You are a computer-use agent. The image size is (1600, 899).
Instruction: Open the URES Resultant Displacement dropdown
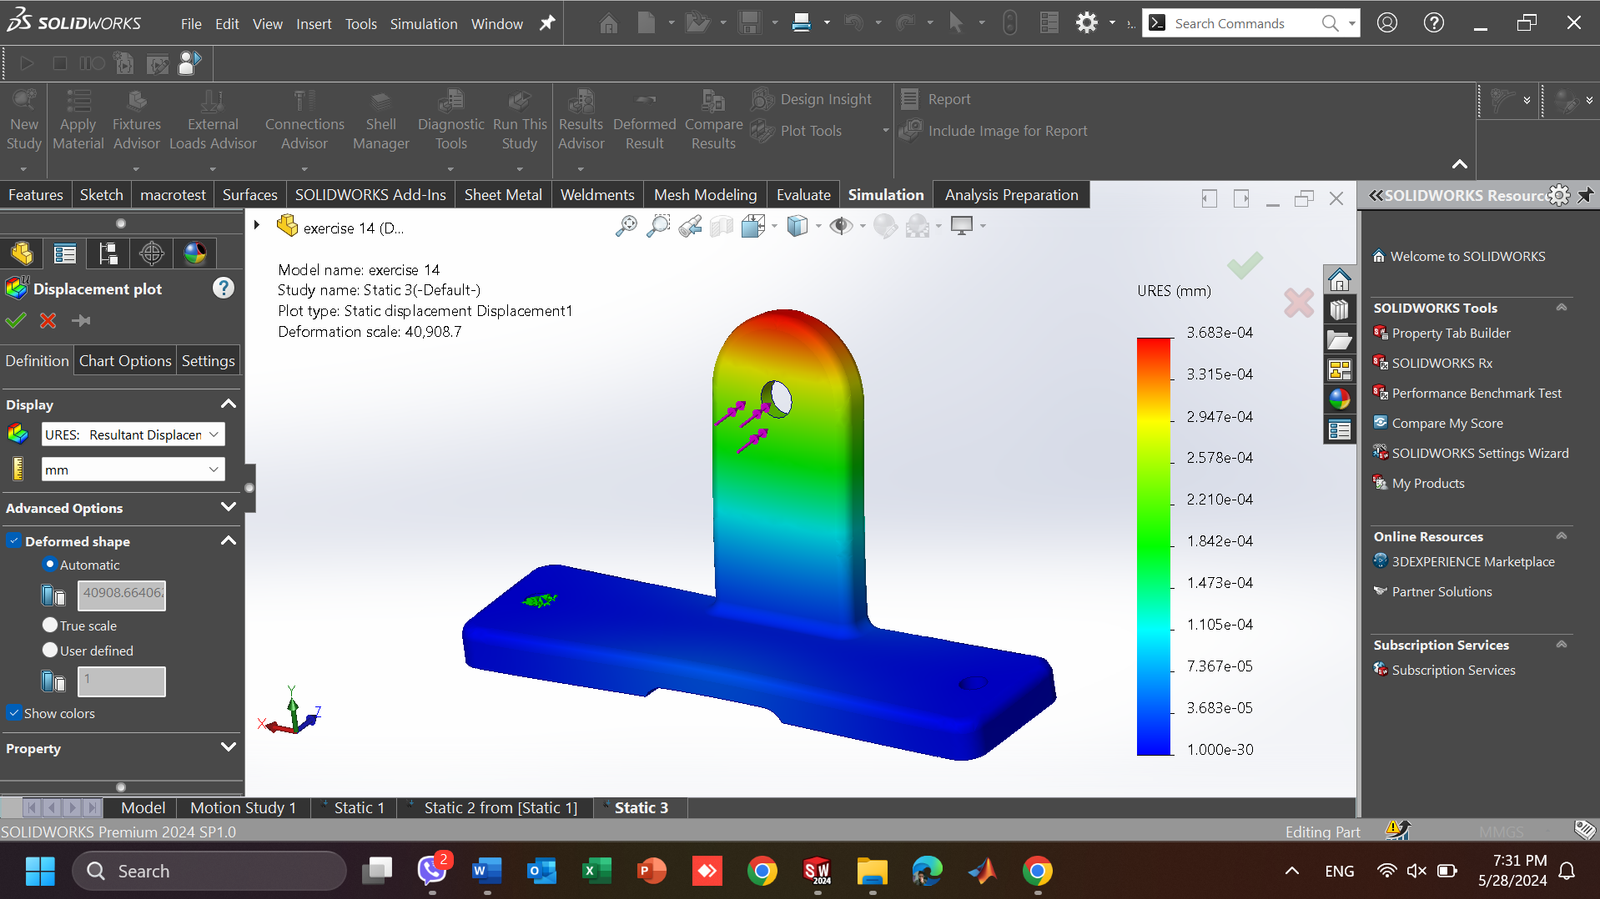click(132, 435)
